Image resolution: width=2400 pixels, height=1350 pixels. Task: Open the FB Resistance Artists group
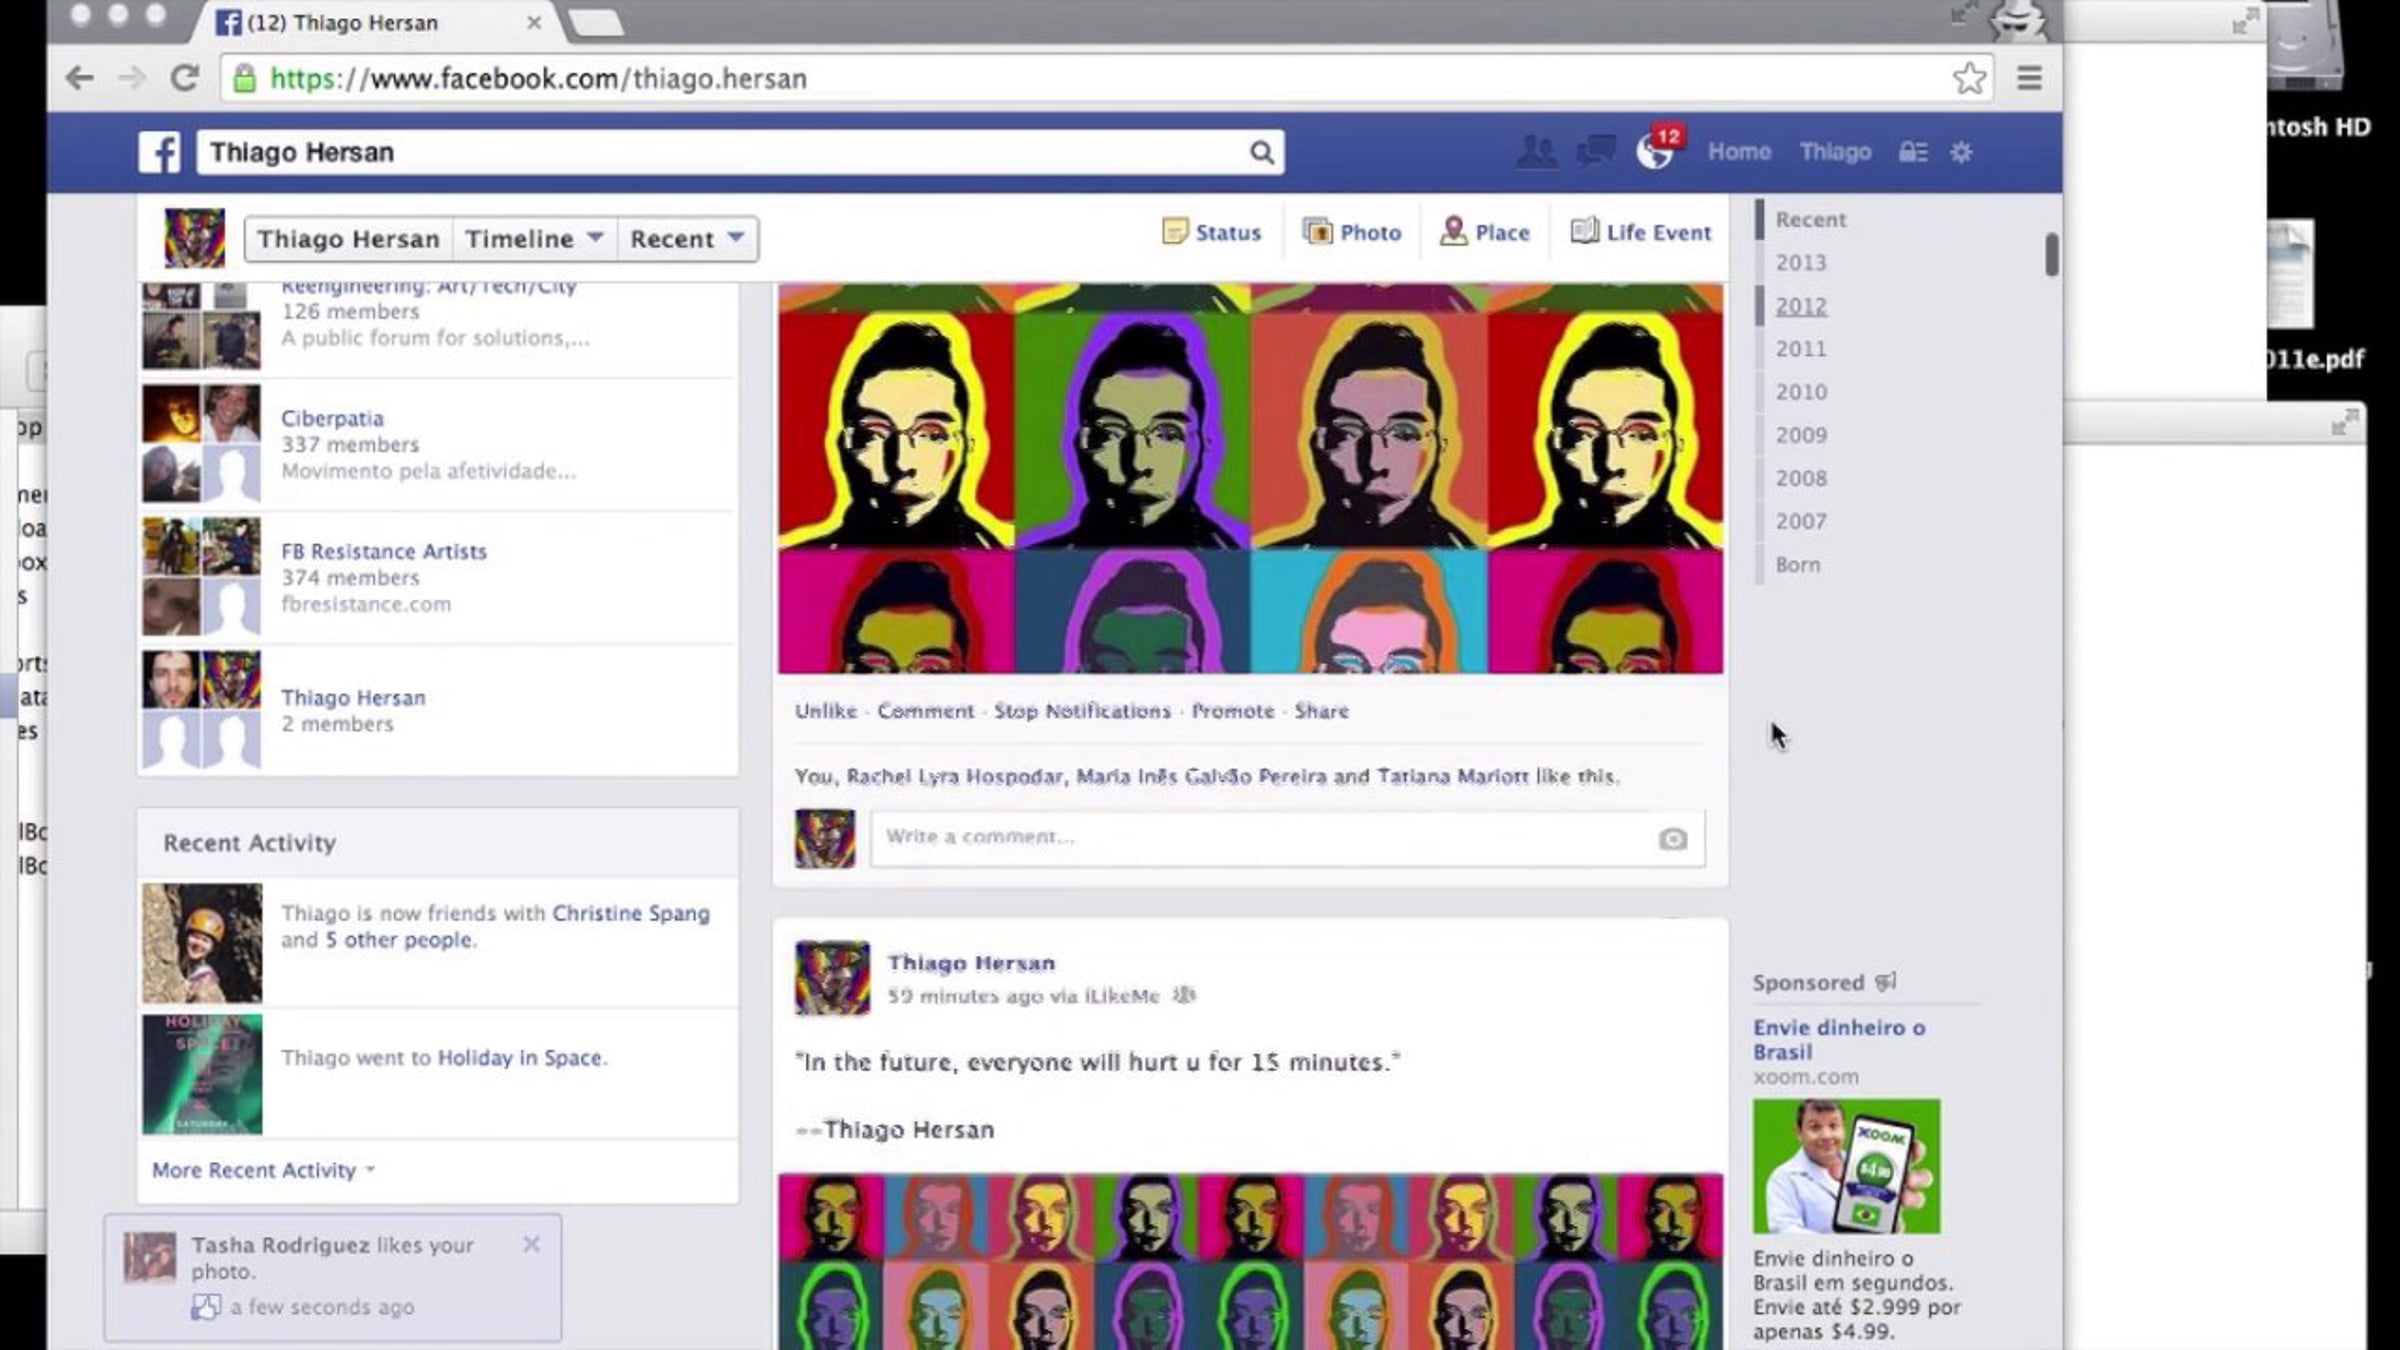tap(384, 551)
